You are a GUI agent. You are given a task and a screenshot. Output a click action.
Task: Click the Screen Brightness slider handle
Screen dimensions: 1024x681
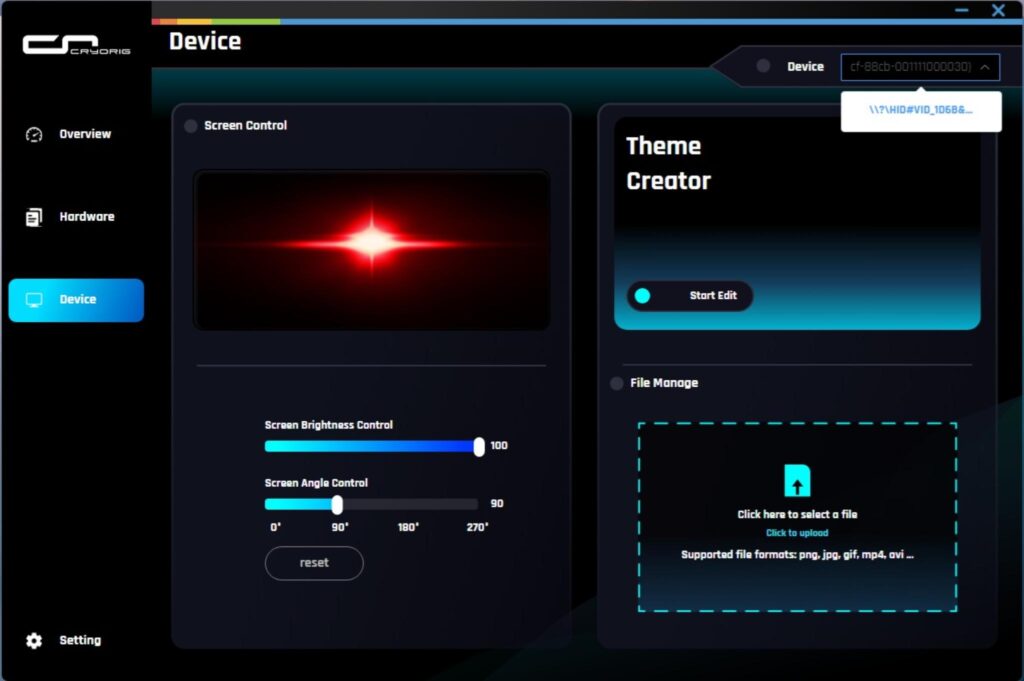[x=479, y=447]
